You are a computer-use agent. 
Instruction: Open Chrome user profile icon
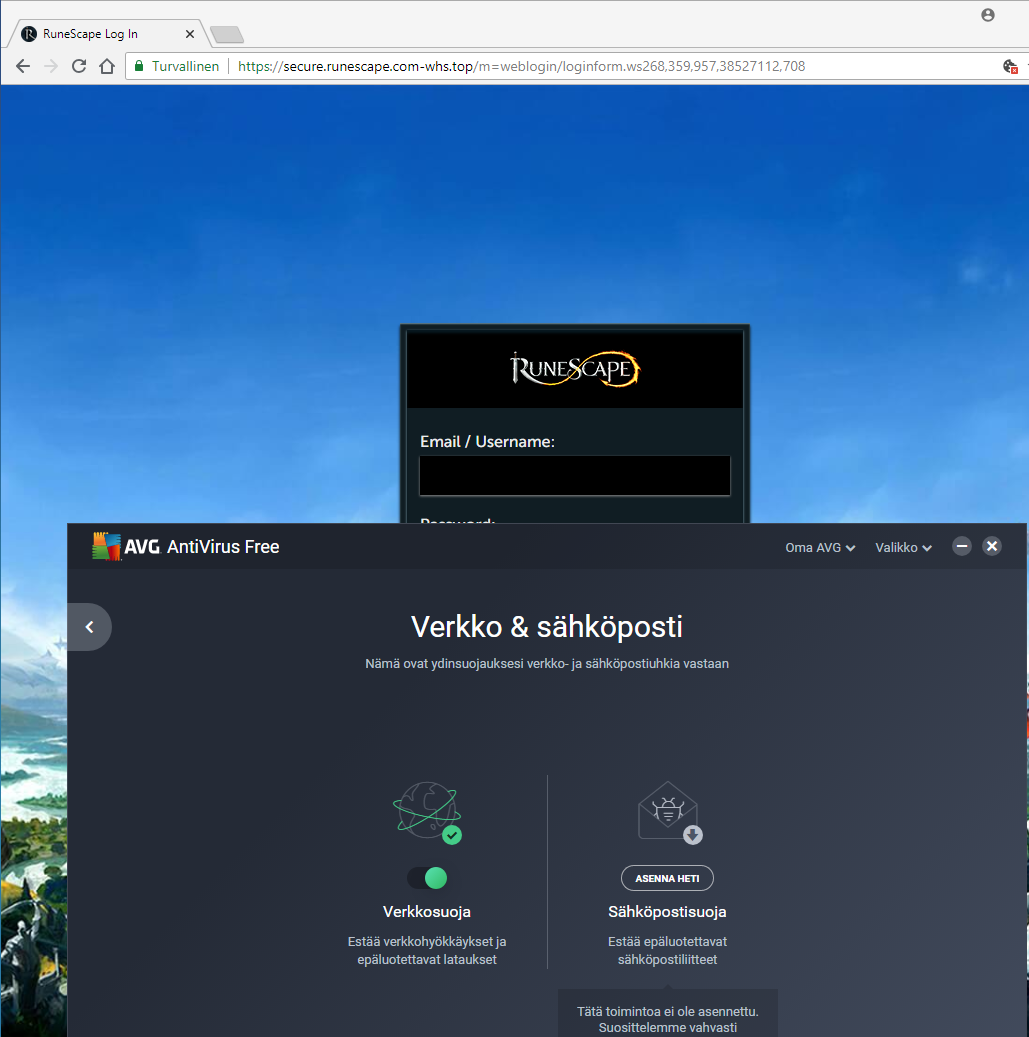(x=988, y=15)
